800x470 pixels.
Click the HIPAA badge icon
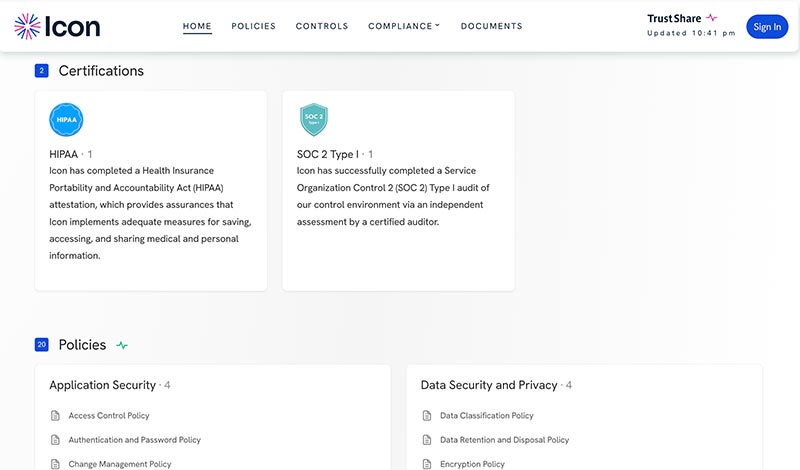66,120
